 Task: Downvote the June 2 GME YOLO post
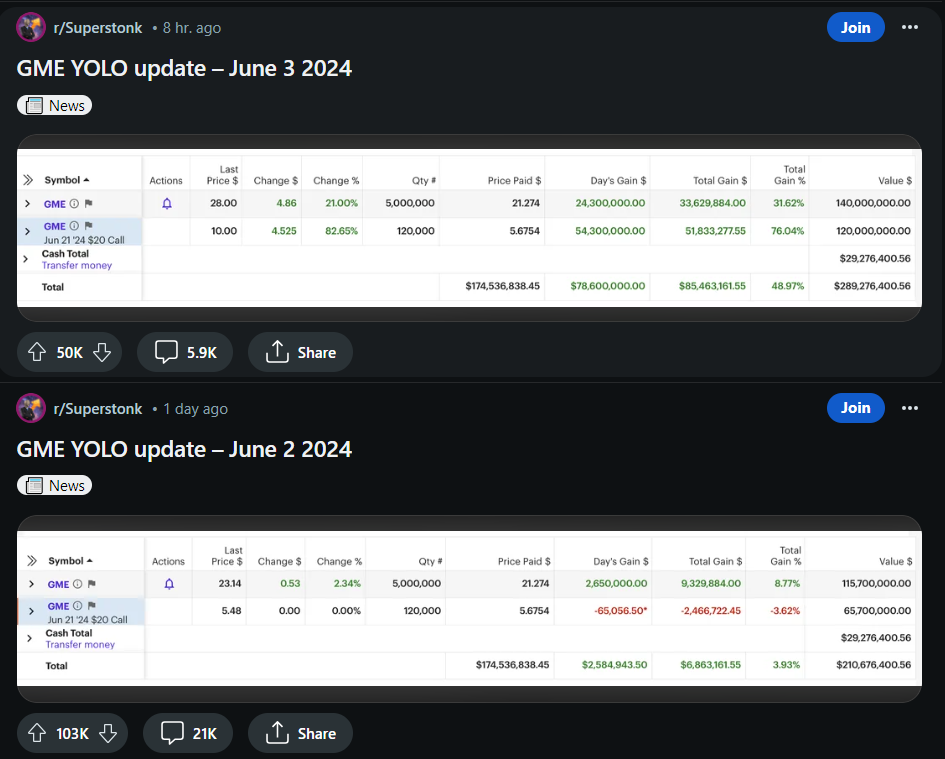click(107, 733)
